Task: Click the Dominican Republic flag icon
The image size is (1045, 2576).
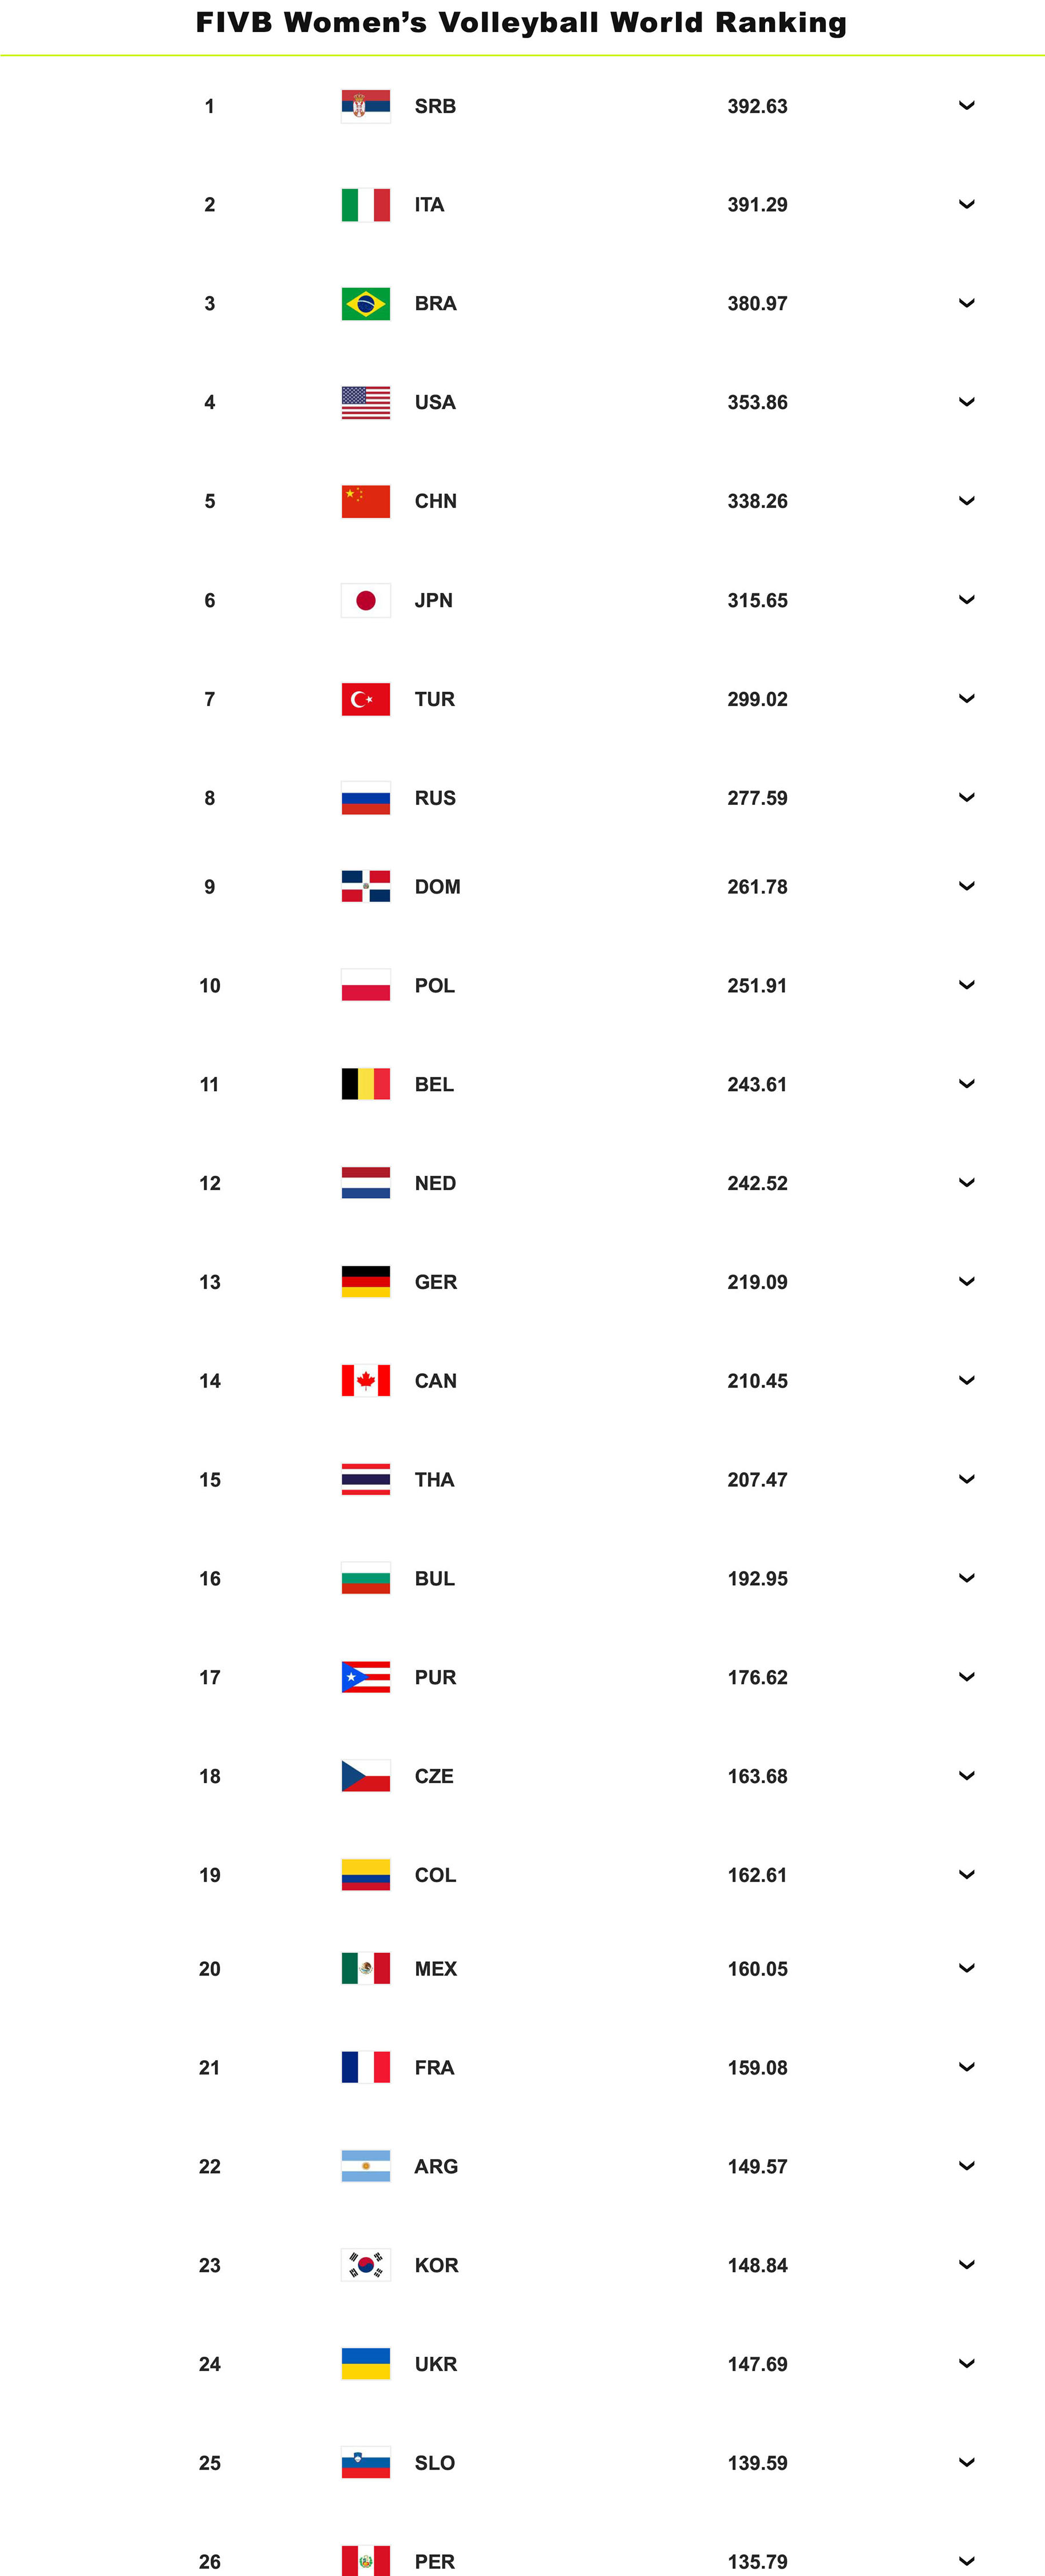Action: coord(365,886)
